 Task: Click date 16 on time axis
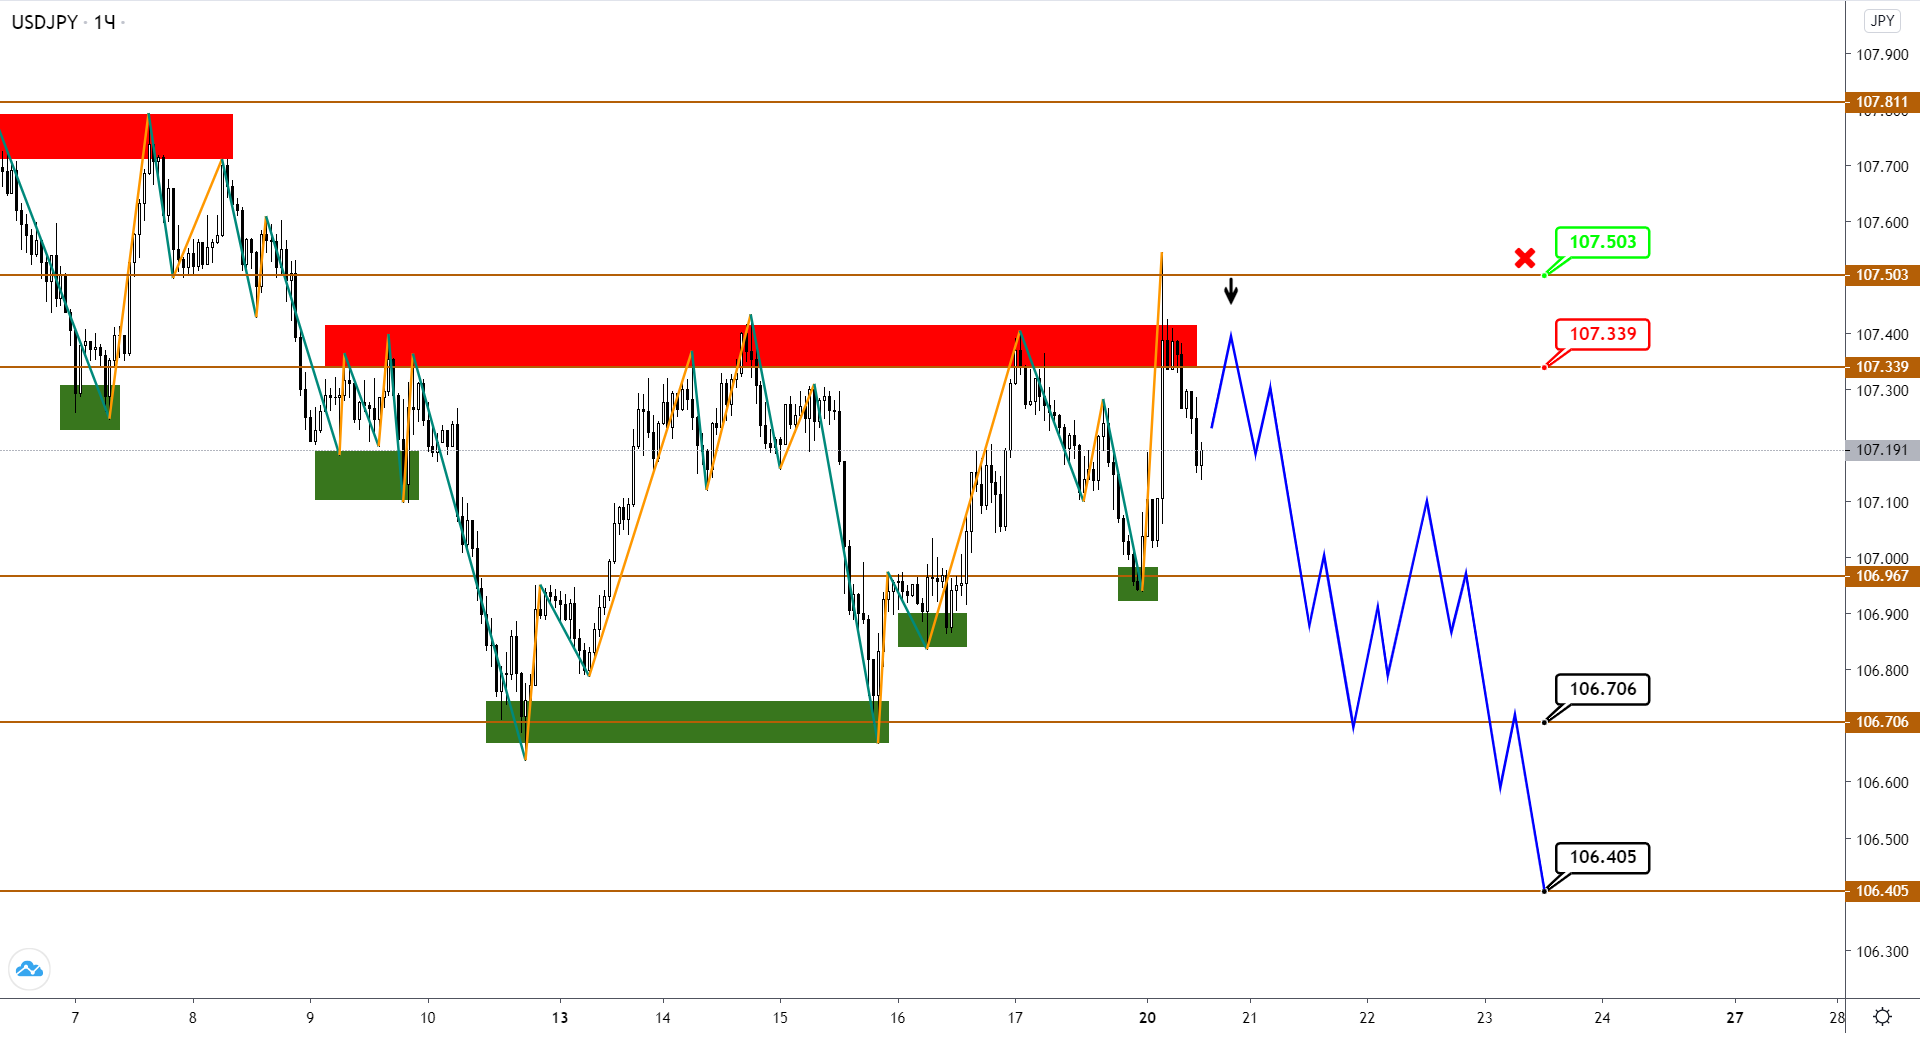tap(898, 1018)
